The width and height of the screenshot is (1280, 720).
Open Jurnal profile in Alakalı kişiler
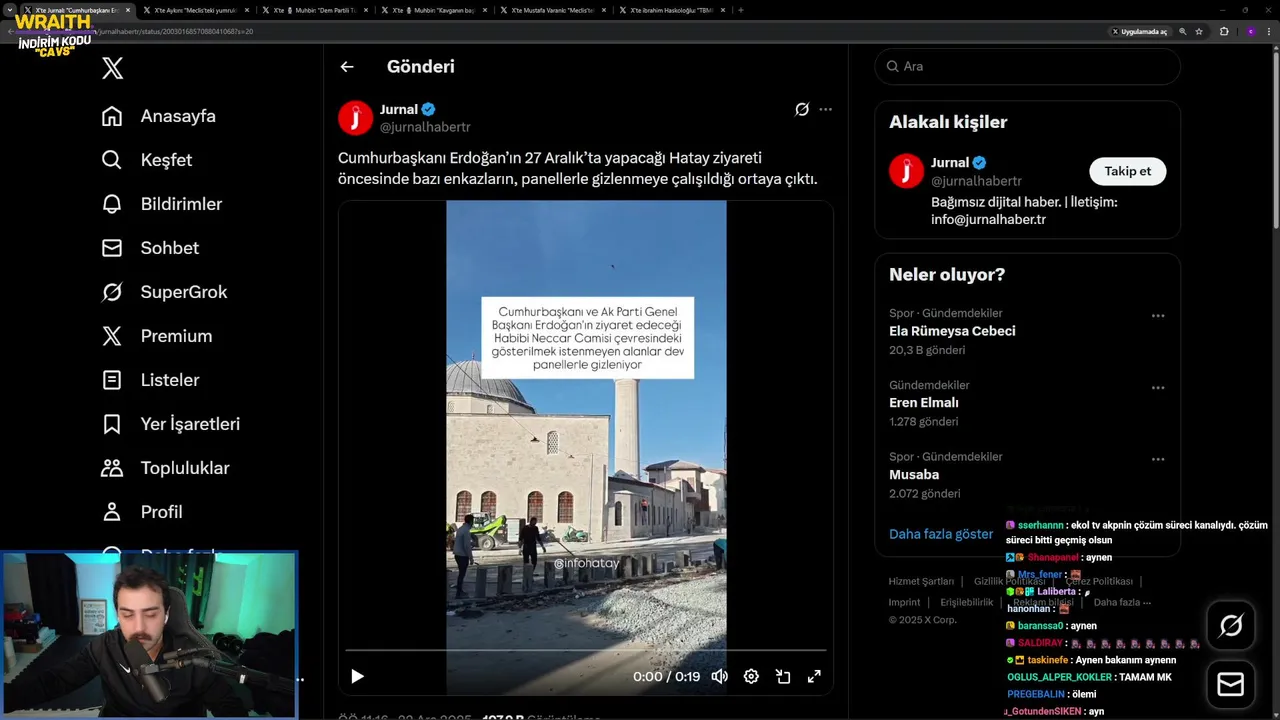[950, 162]
